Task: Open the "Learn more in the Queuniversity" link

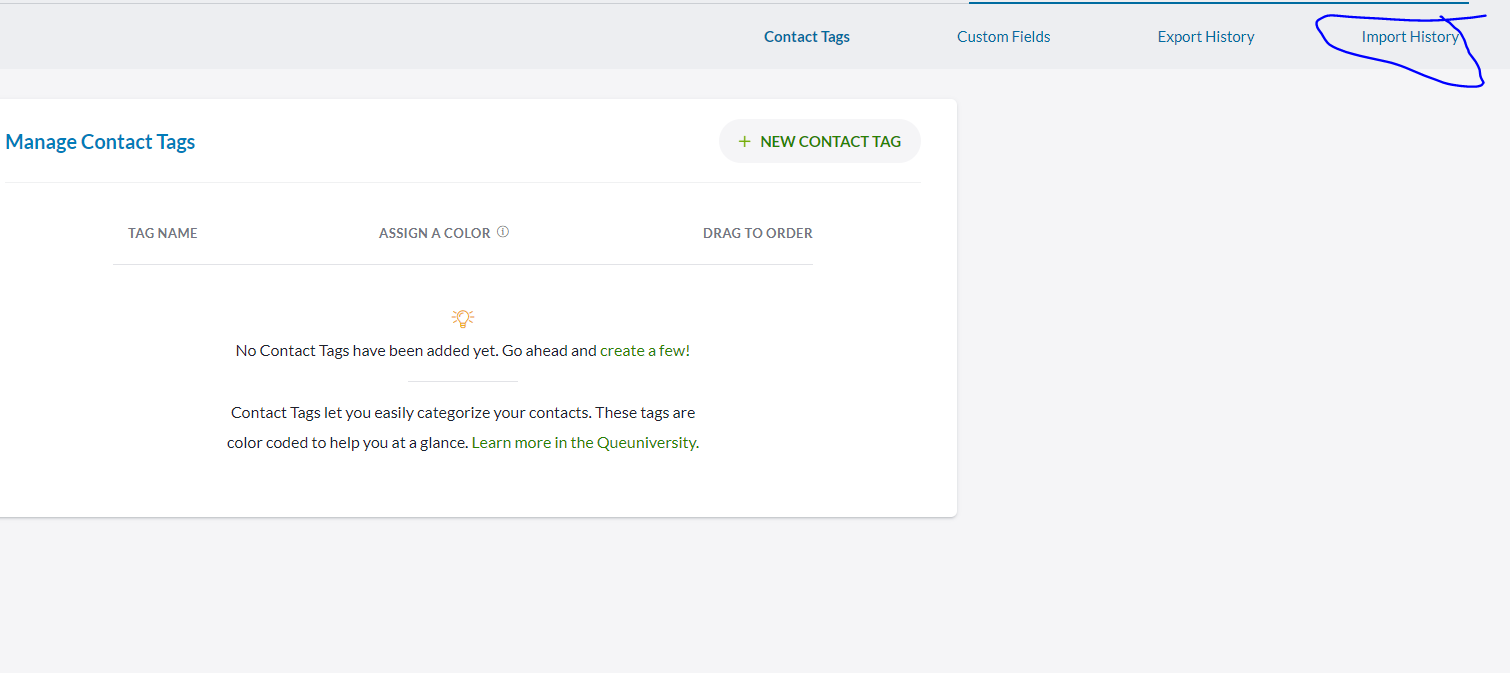Action: pyautogui.click(x=584, y=442)
